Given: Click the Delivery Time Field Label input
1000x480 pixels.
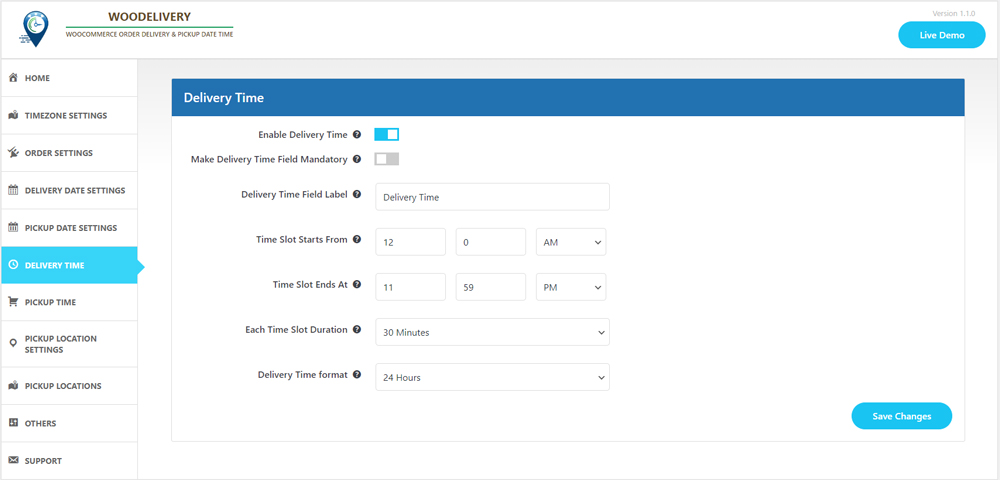Looking at the screenshot, I should pos(492,197).
